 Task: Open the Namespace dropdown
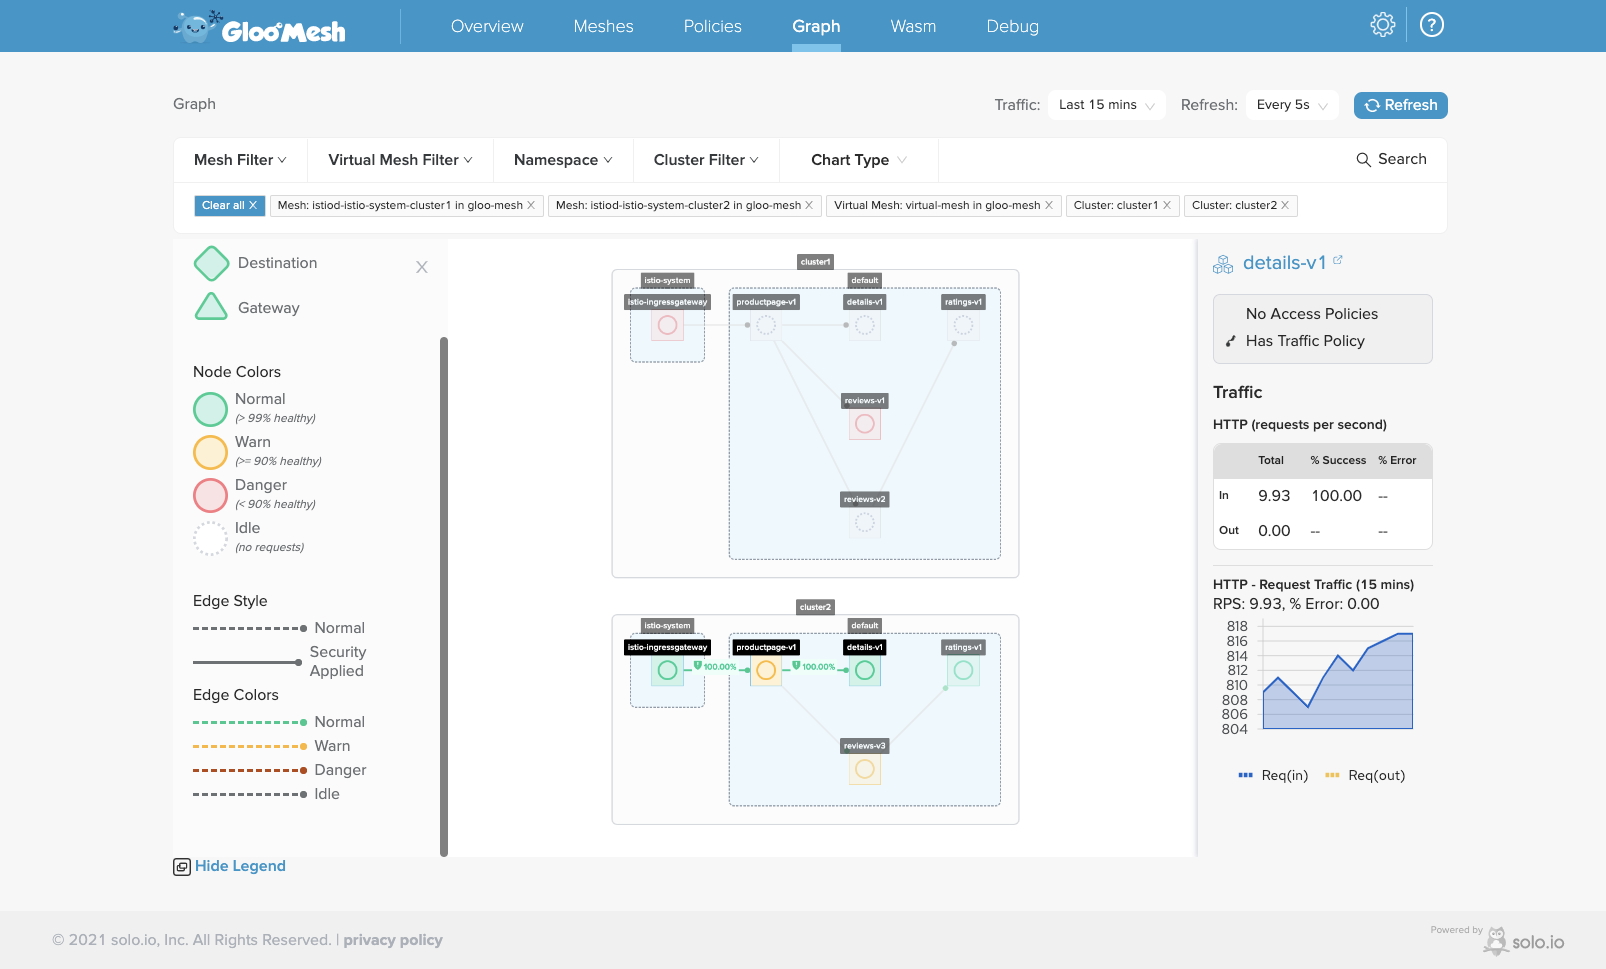563,160
